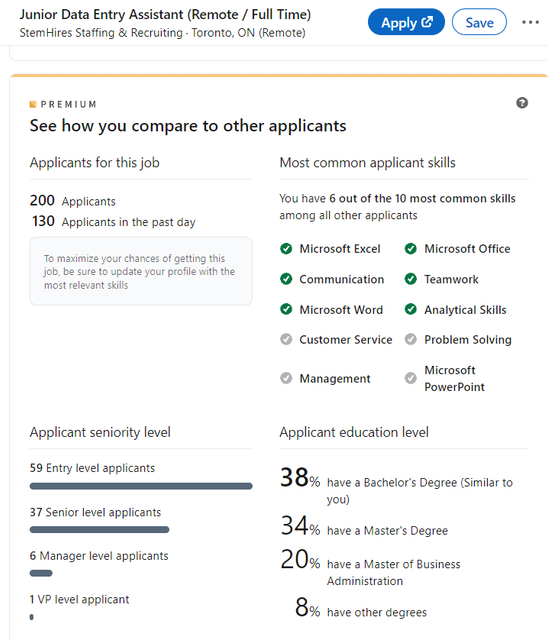Click the Analytical Skills skill label
The height and width of the screenshot is (640, 548).
[x=465, y=310]
